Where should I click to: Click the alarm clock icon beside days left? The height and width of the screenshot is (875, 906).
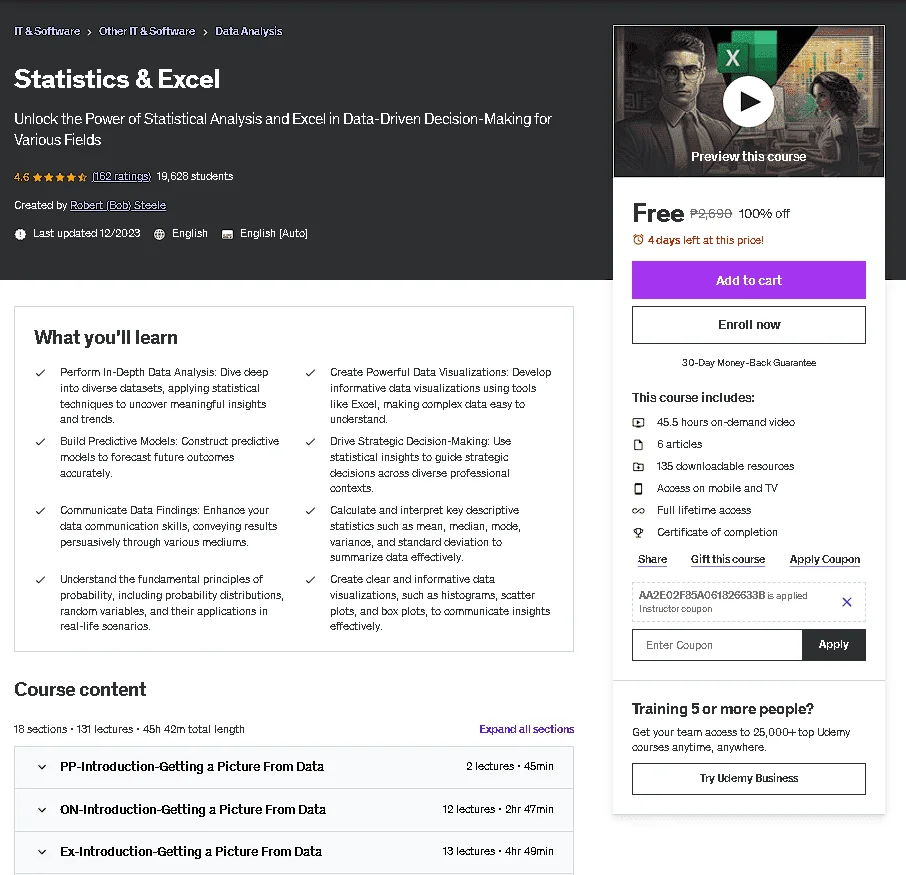click(638, 239)
